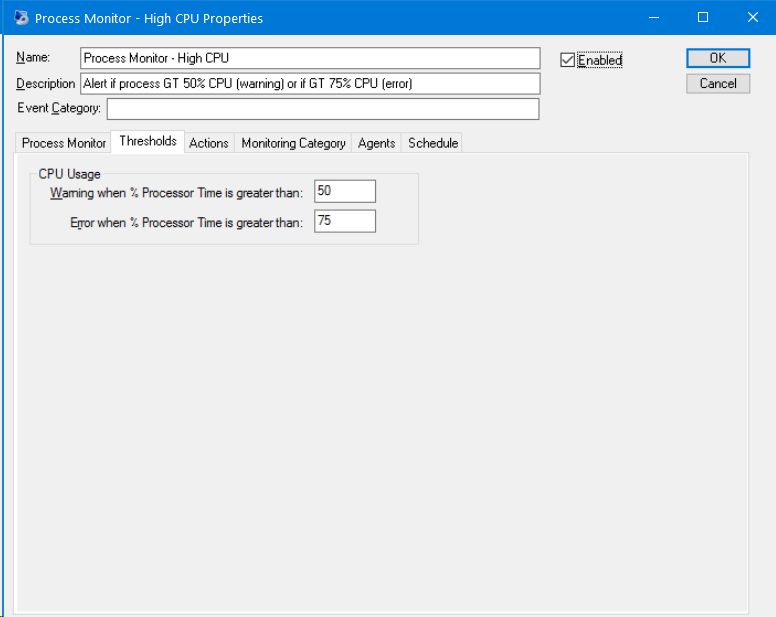Image resolution: width=776 pixels, height=617 pixels.
Task: Open the Monitoring Category tab
Action: tap(293, 143)
